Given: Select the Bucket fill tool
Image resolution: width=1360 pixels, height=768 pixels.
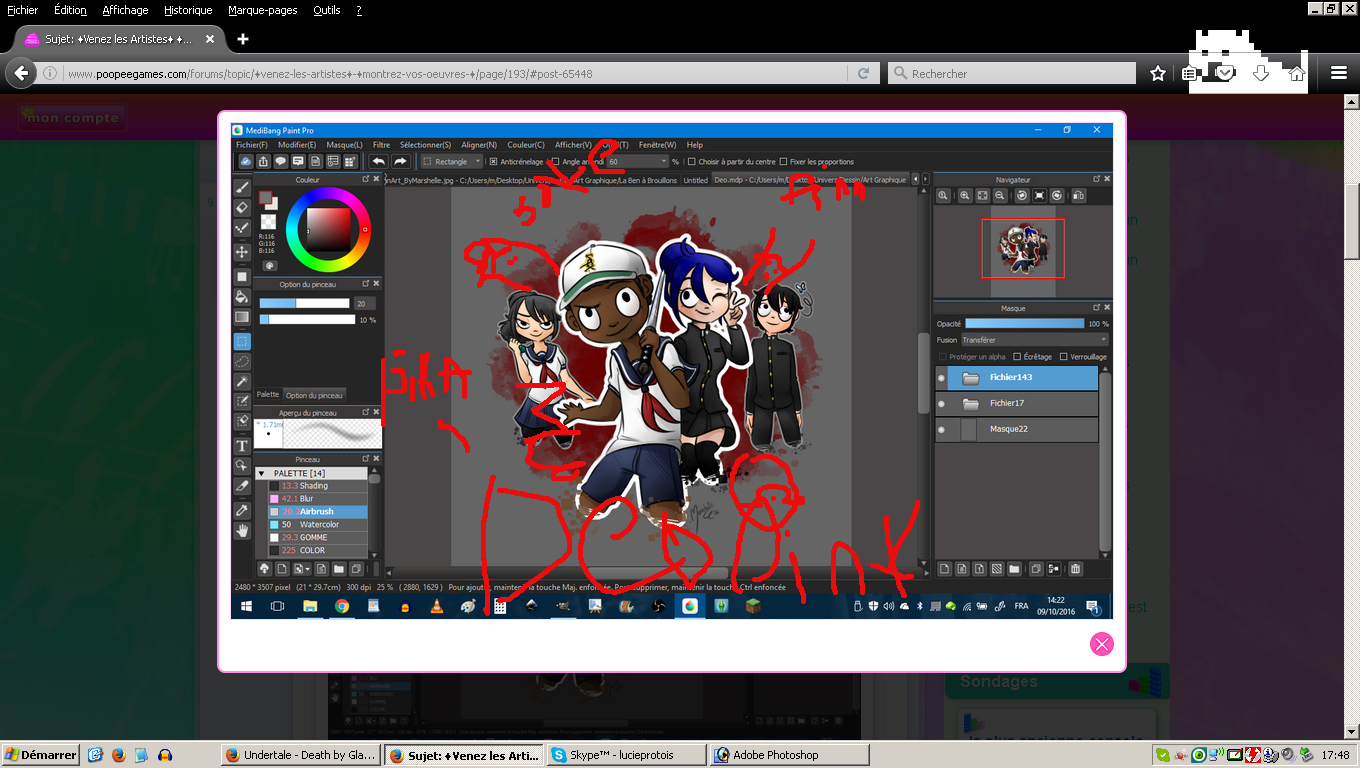Looking at the screenshot, I should point(242,297).
